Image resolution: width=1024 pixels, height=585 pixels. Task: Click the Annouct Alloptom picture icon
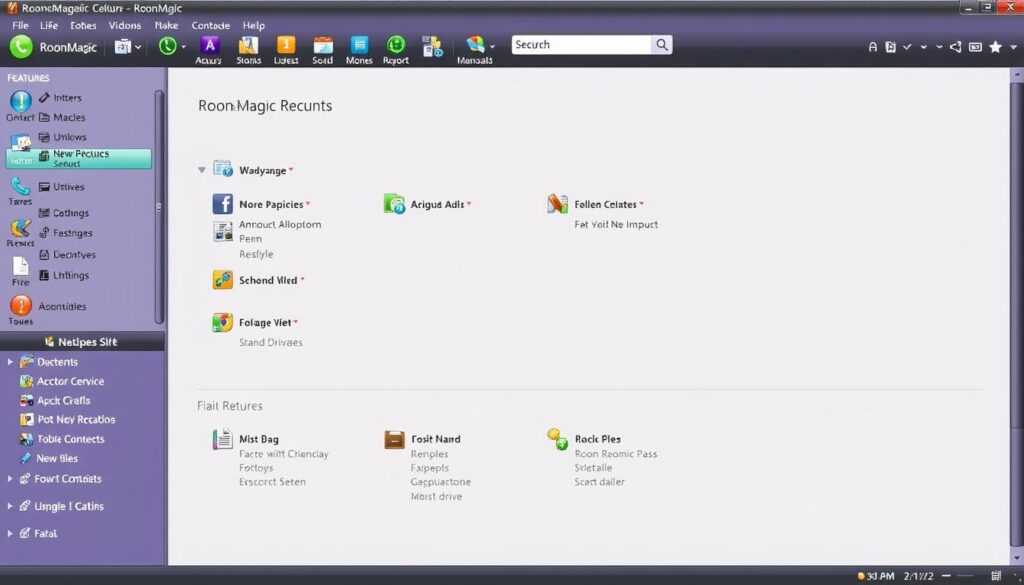[223, 231]
